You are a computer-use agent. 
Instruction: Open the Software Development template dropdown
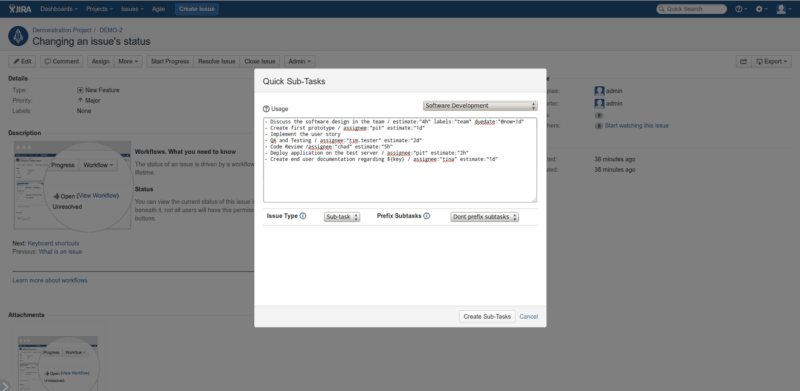480,106
